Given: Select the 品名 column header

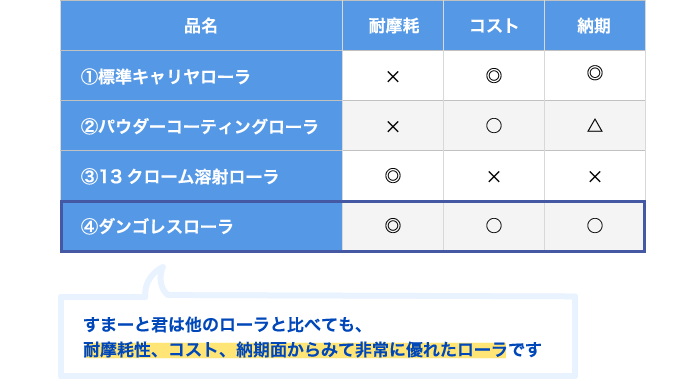Looking at the screenshot, I should pyautogui.click(x=201, y=26).
